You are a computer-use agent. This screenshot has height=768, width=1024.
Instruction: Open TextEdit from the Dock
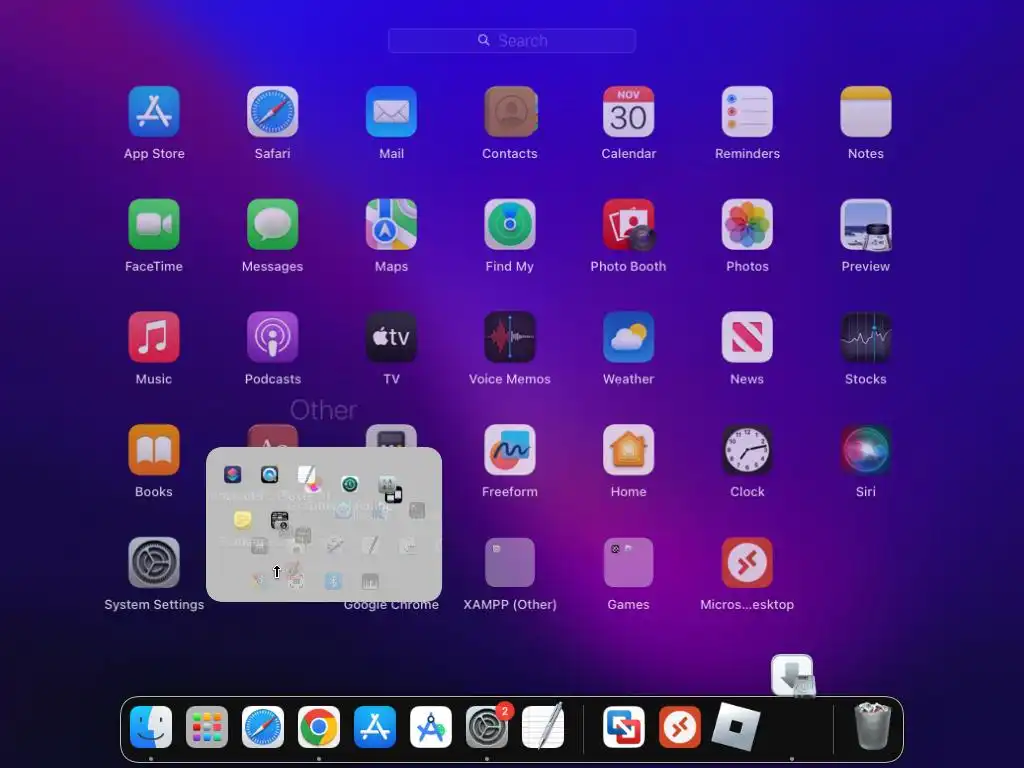click(x=543, y=726)
